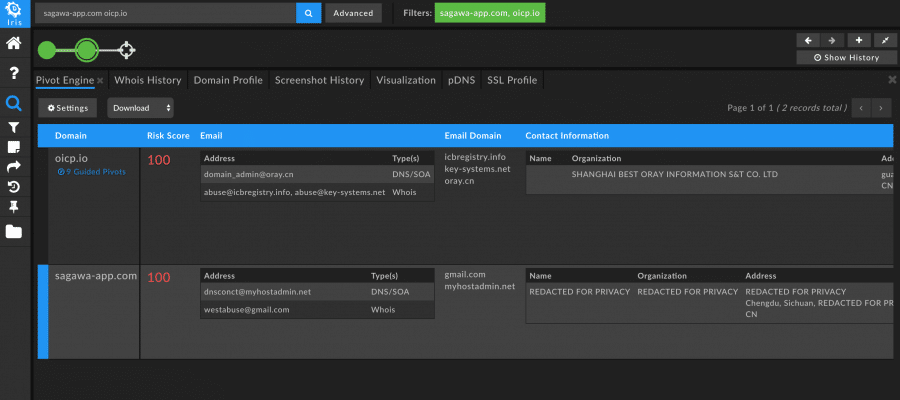
Task: Switch to the Domain Profile tab
Action: (228, 80)
